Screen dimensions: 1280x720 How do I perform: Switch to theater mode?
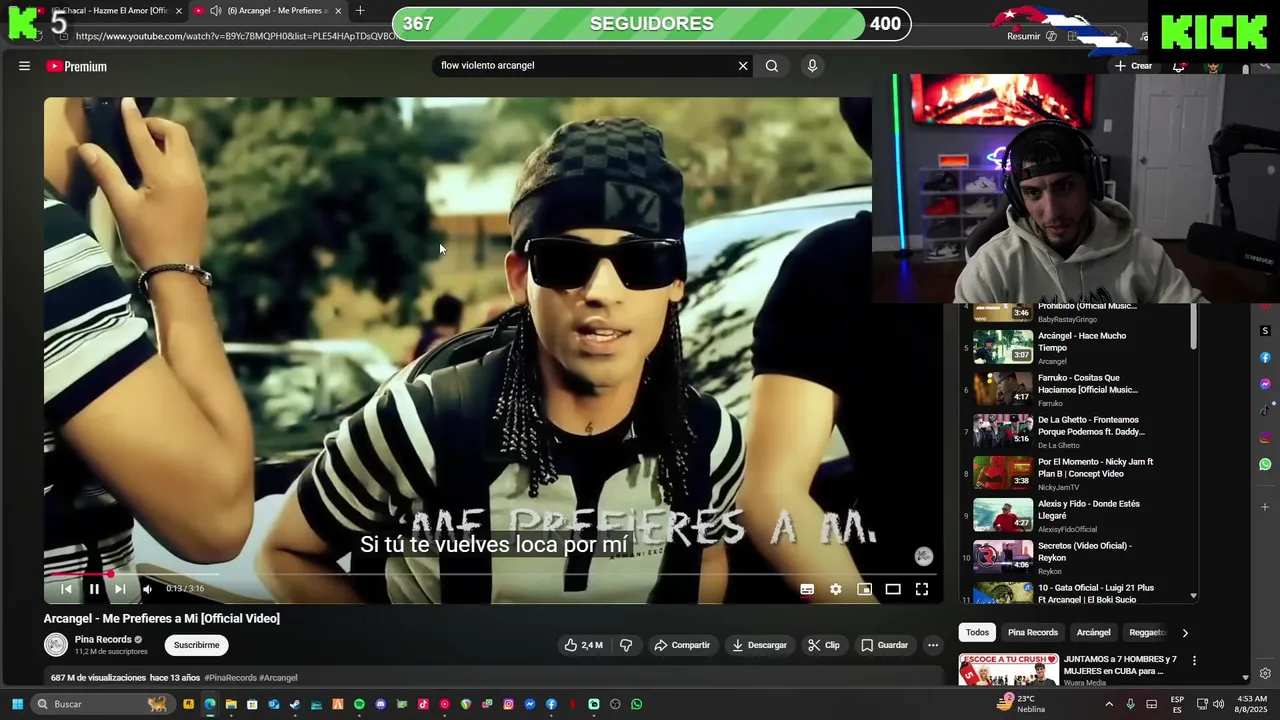(893, 589)
